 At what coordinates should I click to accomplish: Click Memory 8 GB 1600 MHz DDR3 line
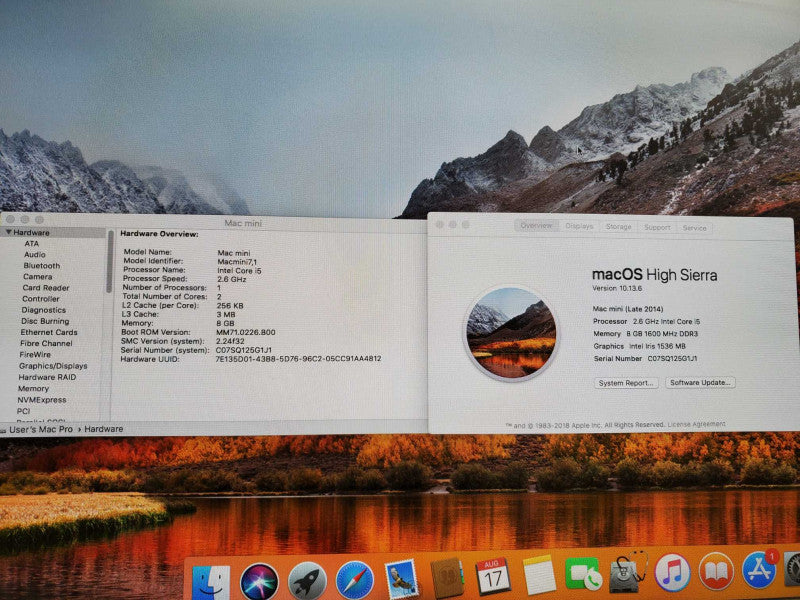click(645, 333)
